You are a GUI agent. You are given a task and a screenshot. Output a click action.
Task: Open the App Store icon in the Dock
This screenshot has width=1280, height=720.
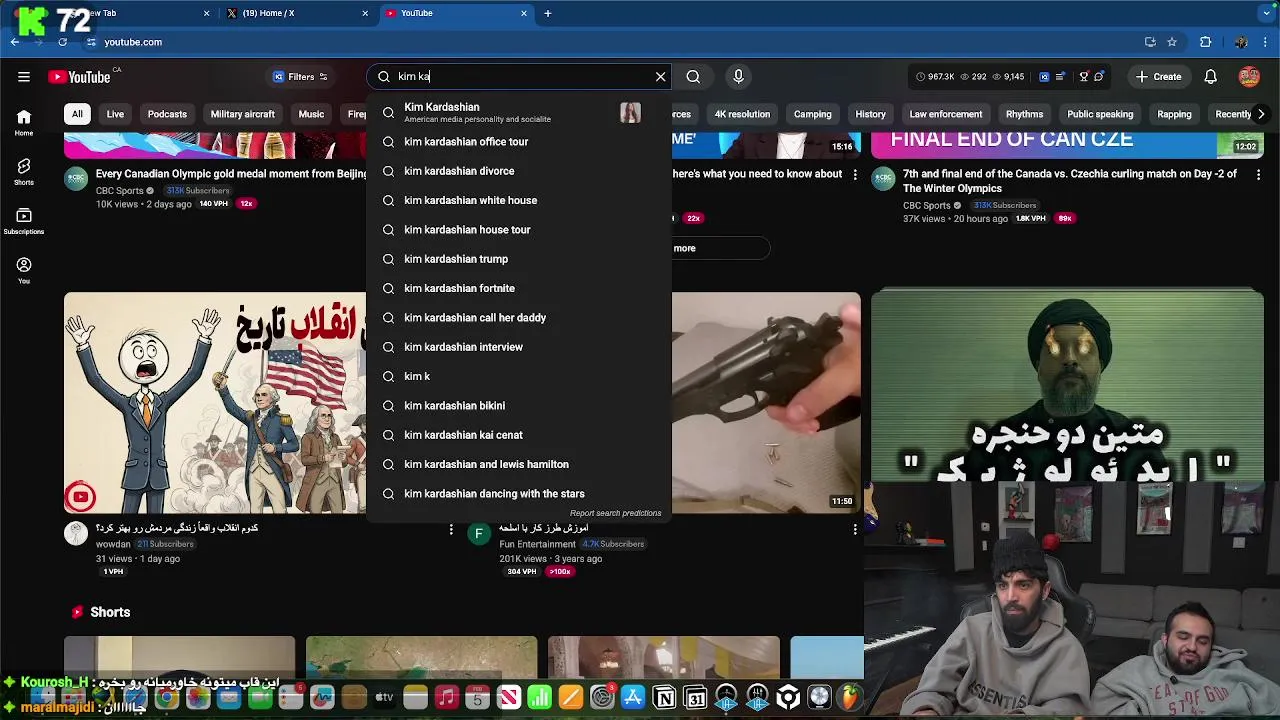click(x=633, y=697)
